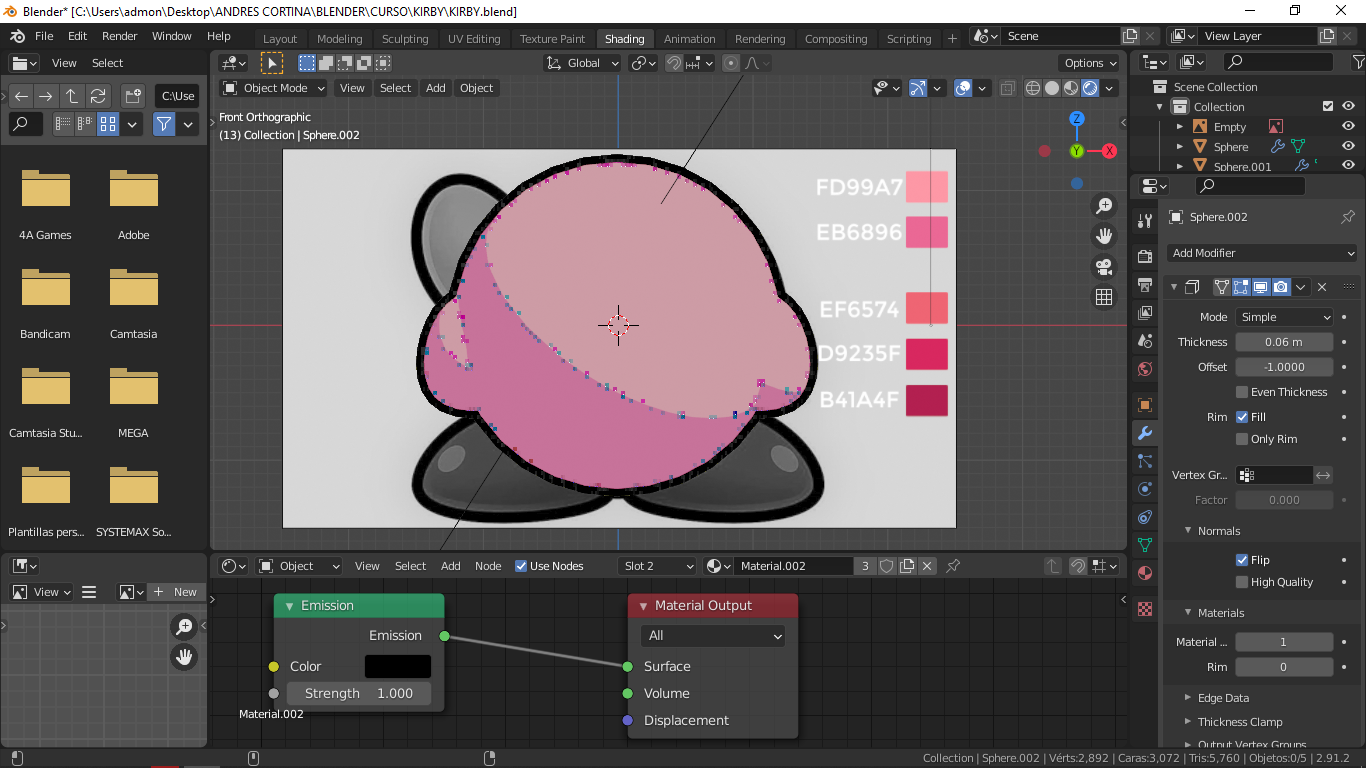Go to parent directory in file browser
1366x768 pixels.
click(72, 96)
